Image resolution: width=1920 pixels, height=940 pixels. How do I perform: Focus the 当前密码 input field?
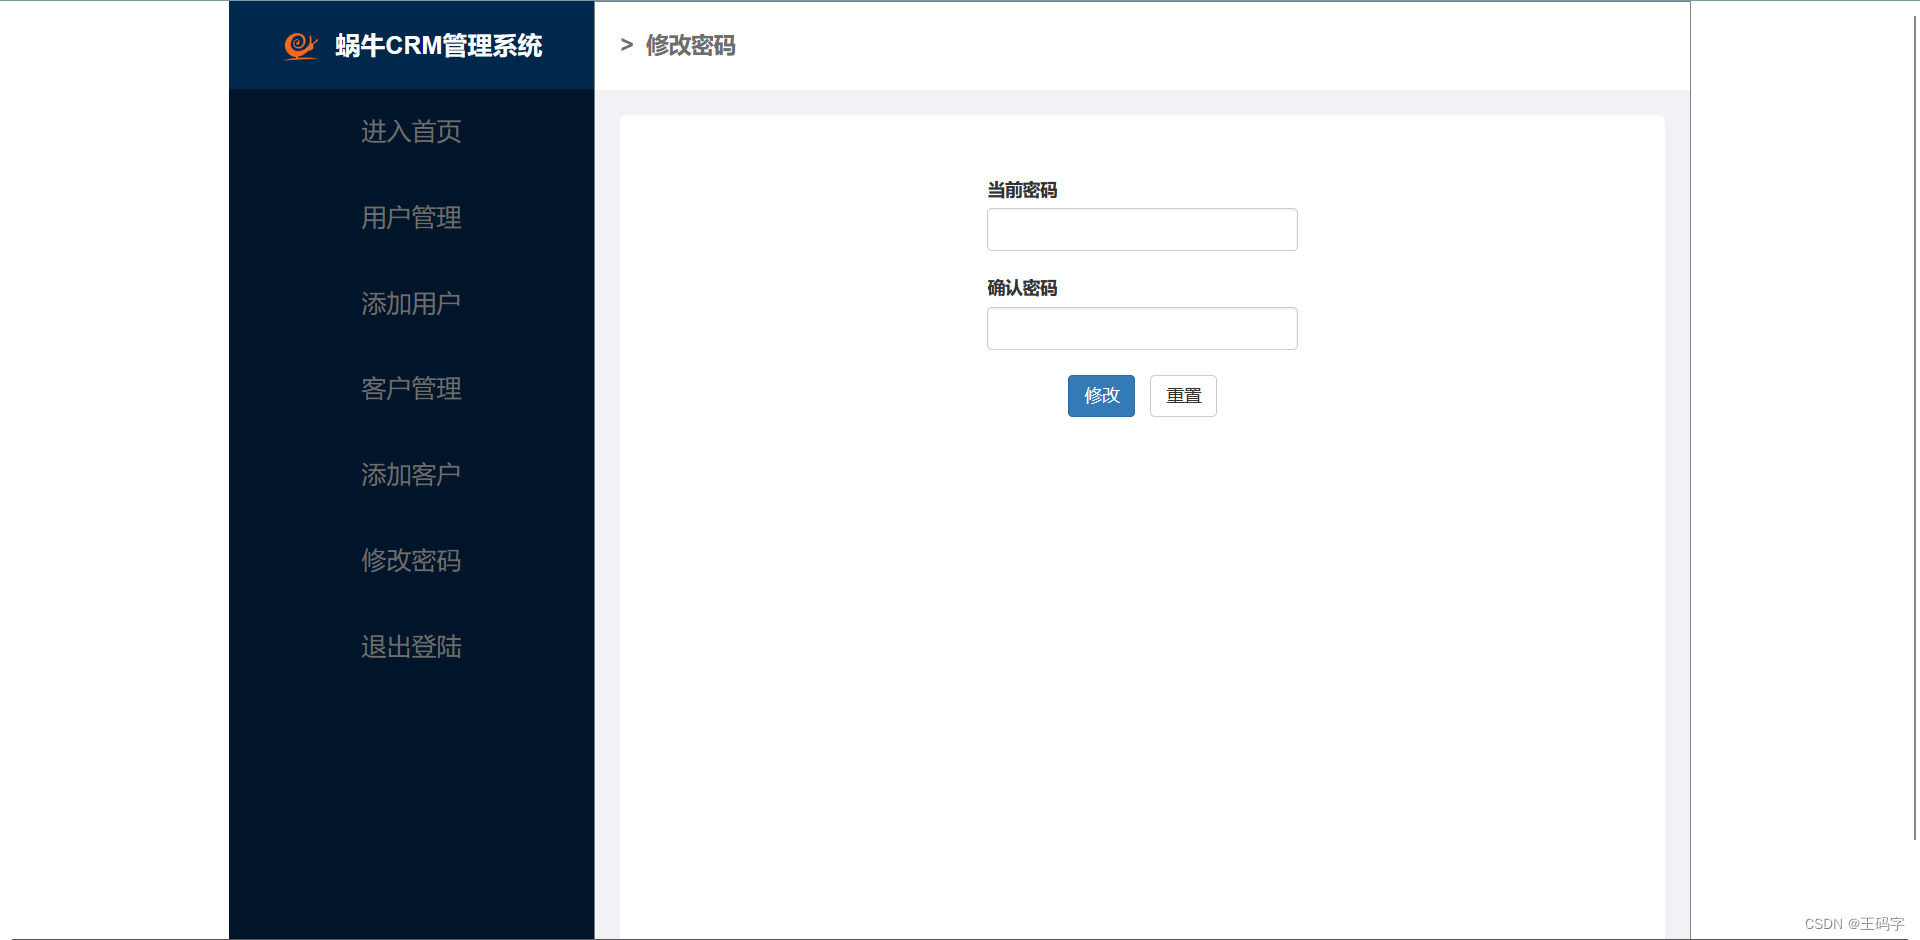click(x=1142, y=230)
